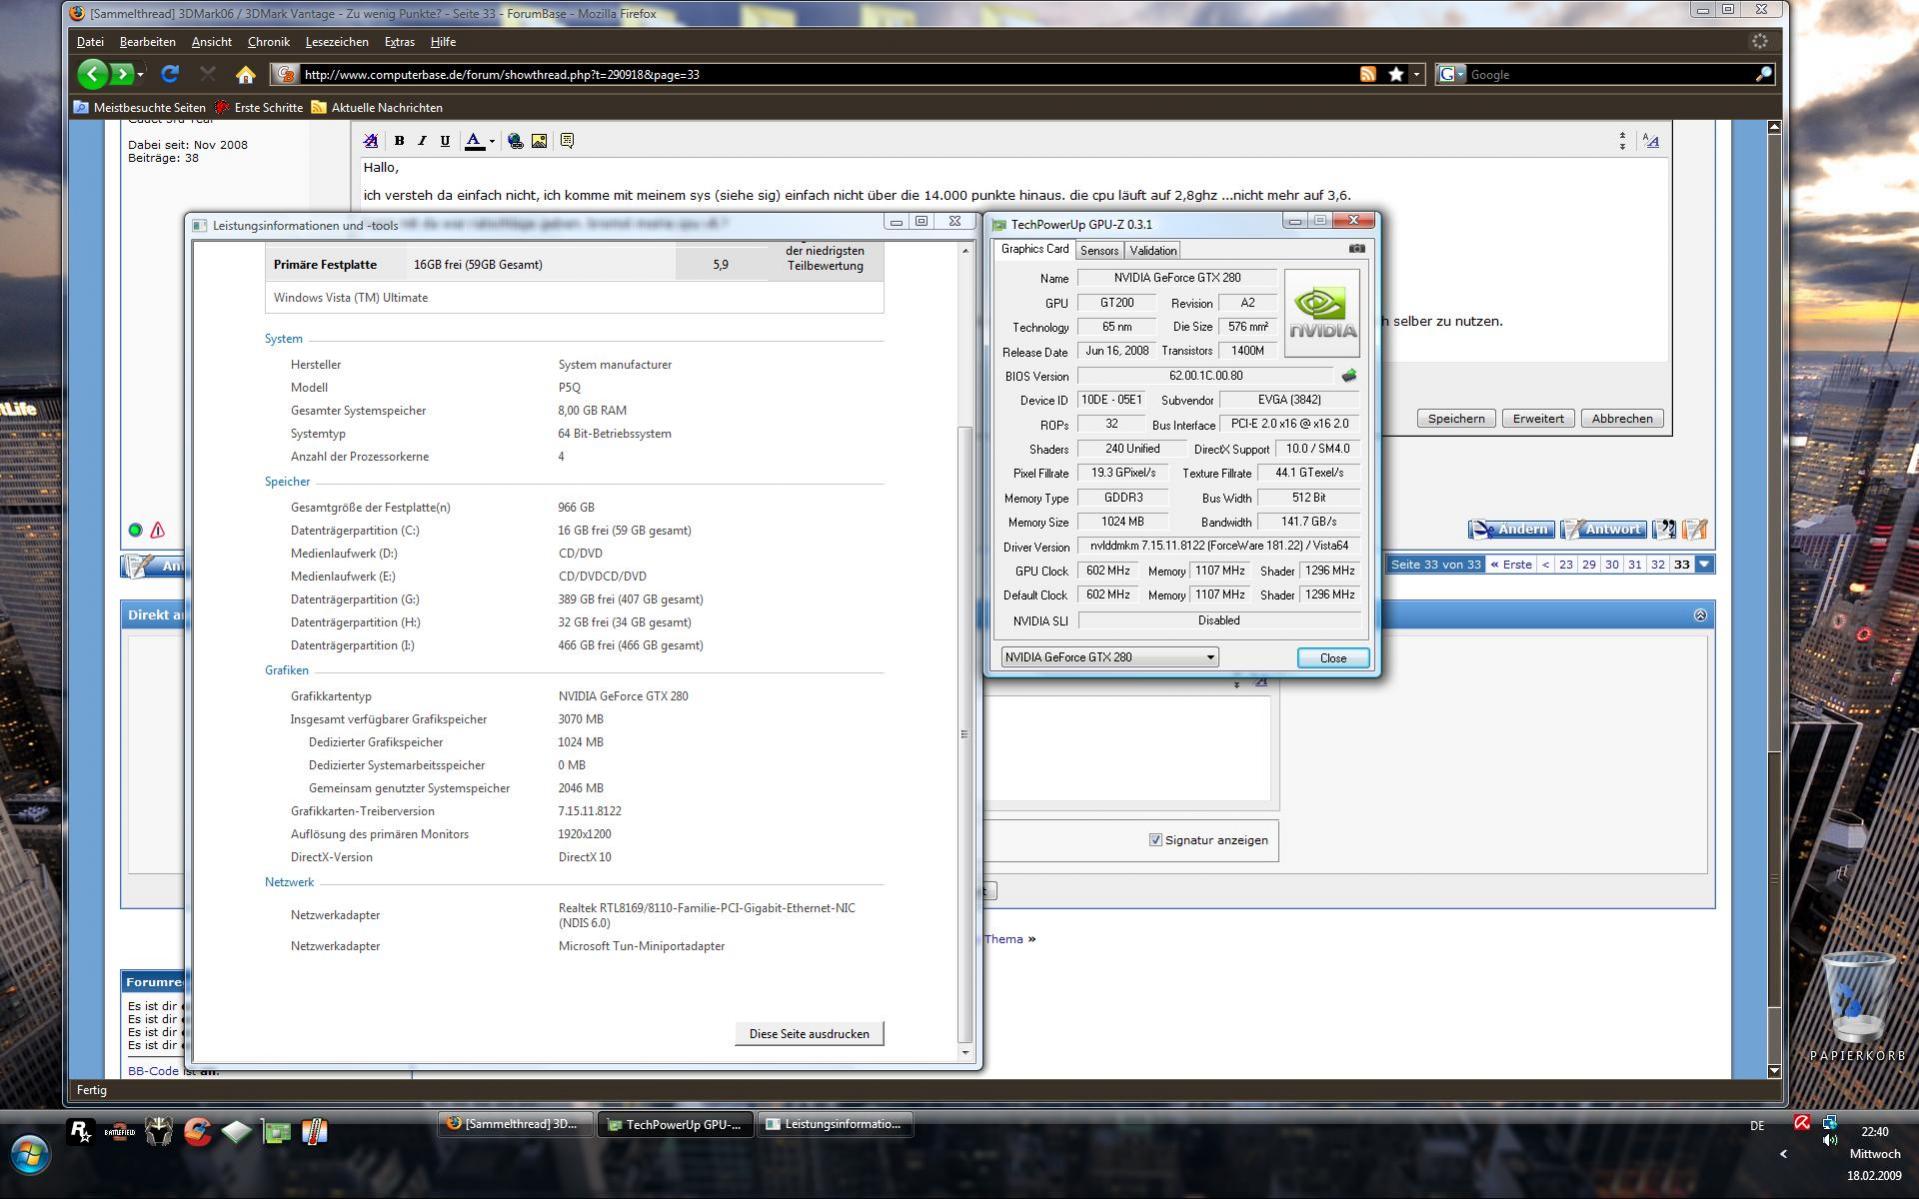
Task: Launch Battlefield 2 from quick launch
Action: coord(120,1132)
